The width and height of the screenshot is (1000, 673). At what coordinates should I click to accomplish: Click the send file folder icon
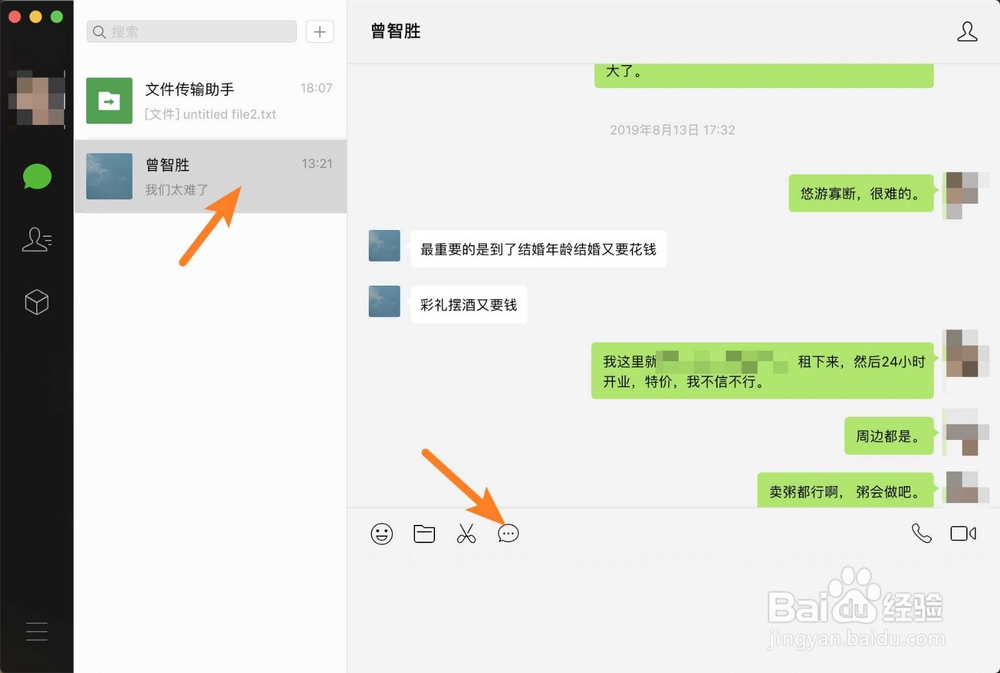pos(423,533)
